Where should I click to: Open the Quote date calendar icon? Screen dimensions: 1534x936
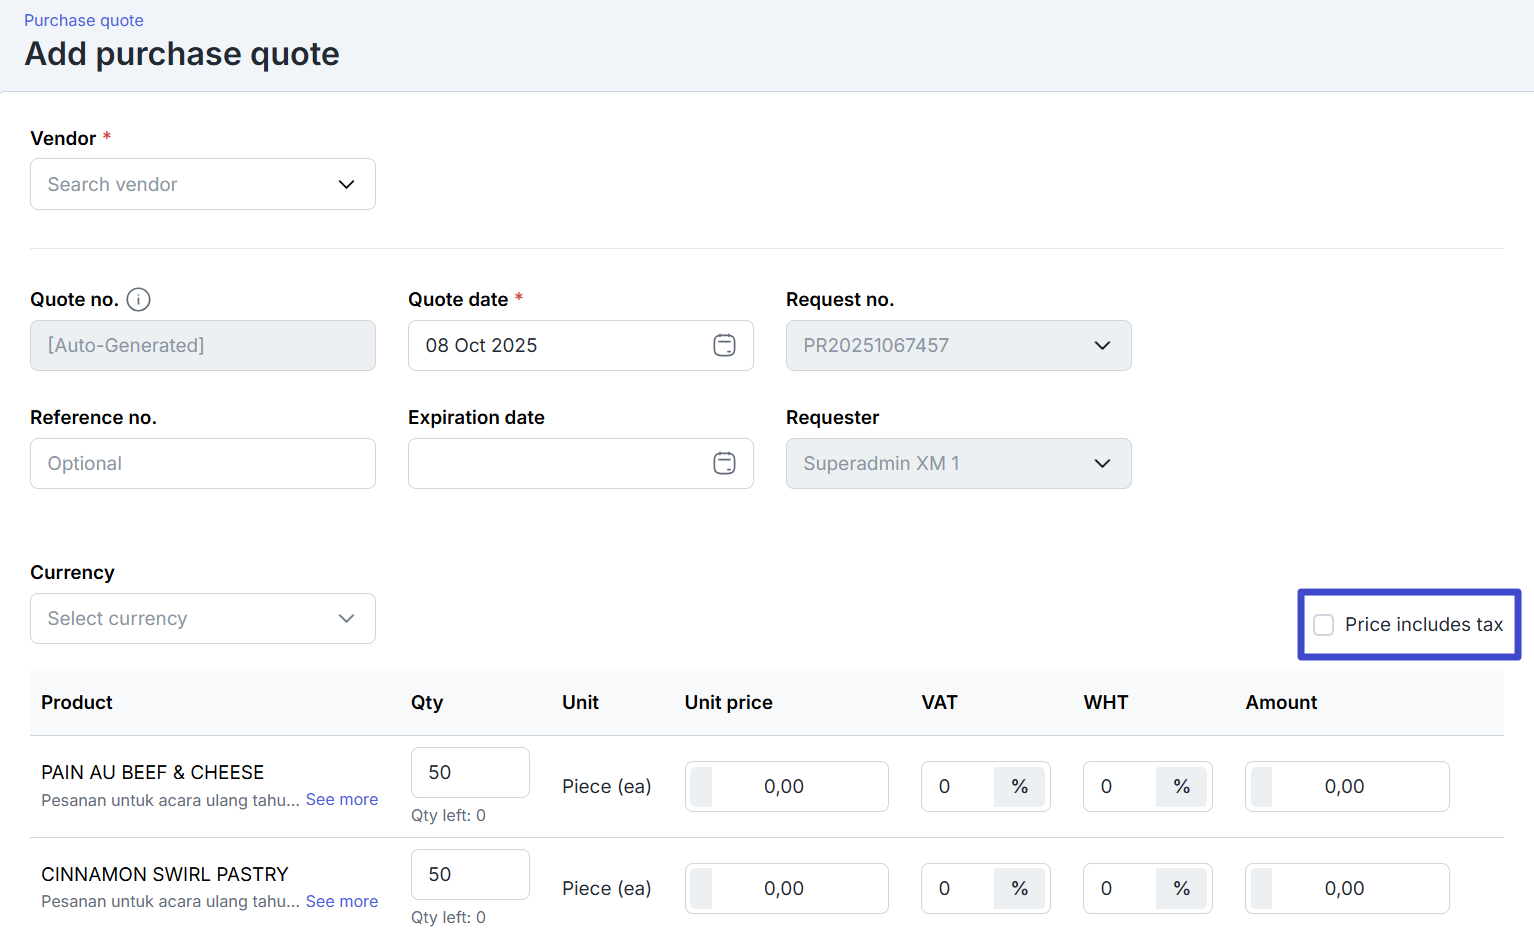click(724, 346)
